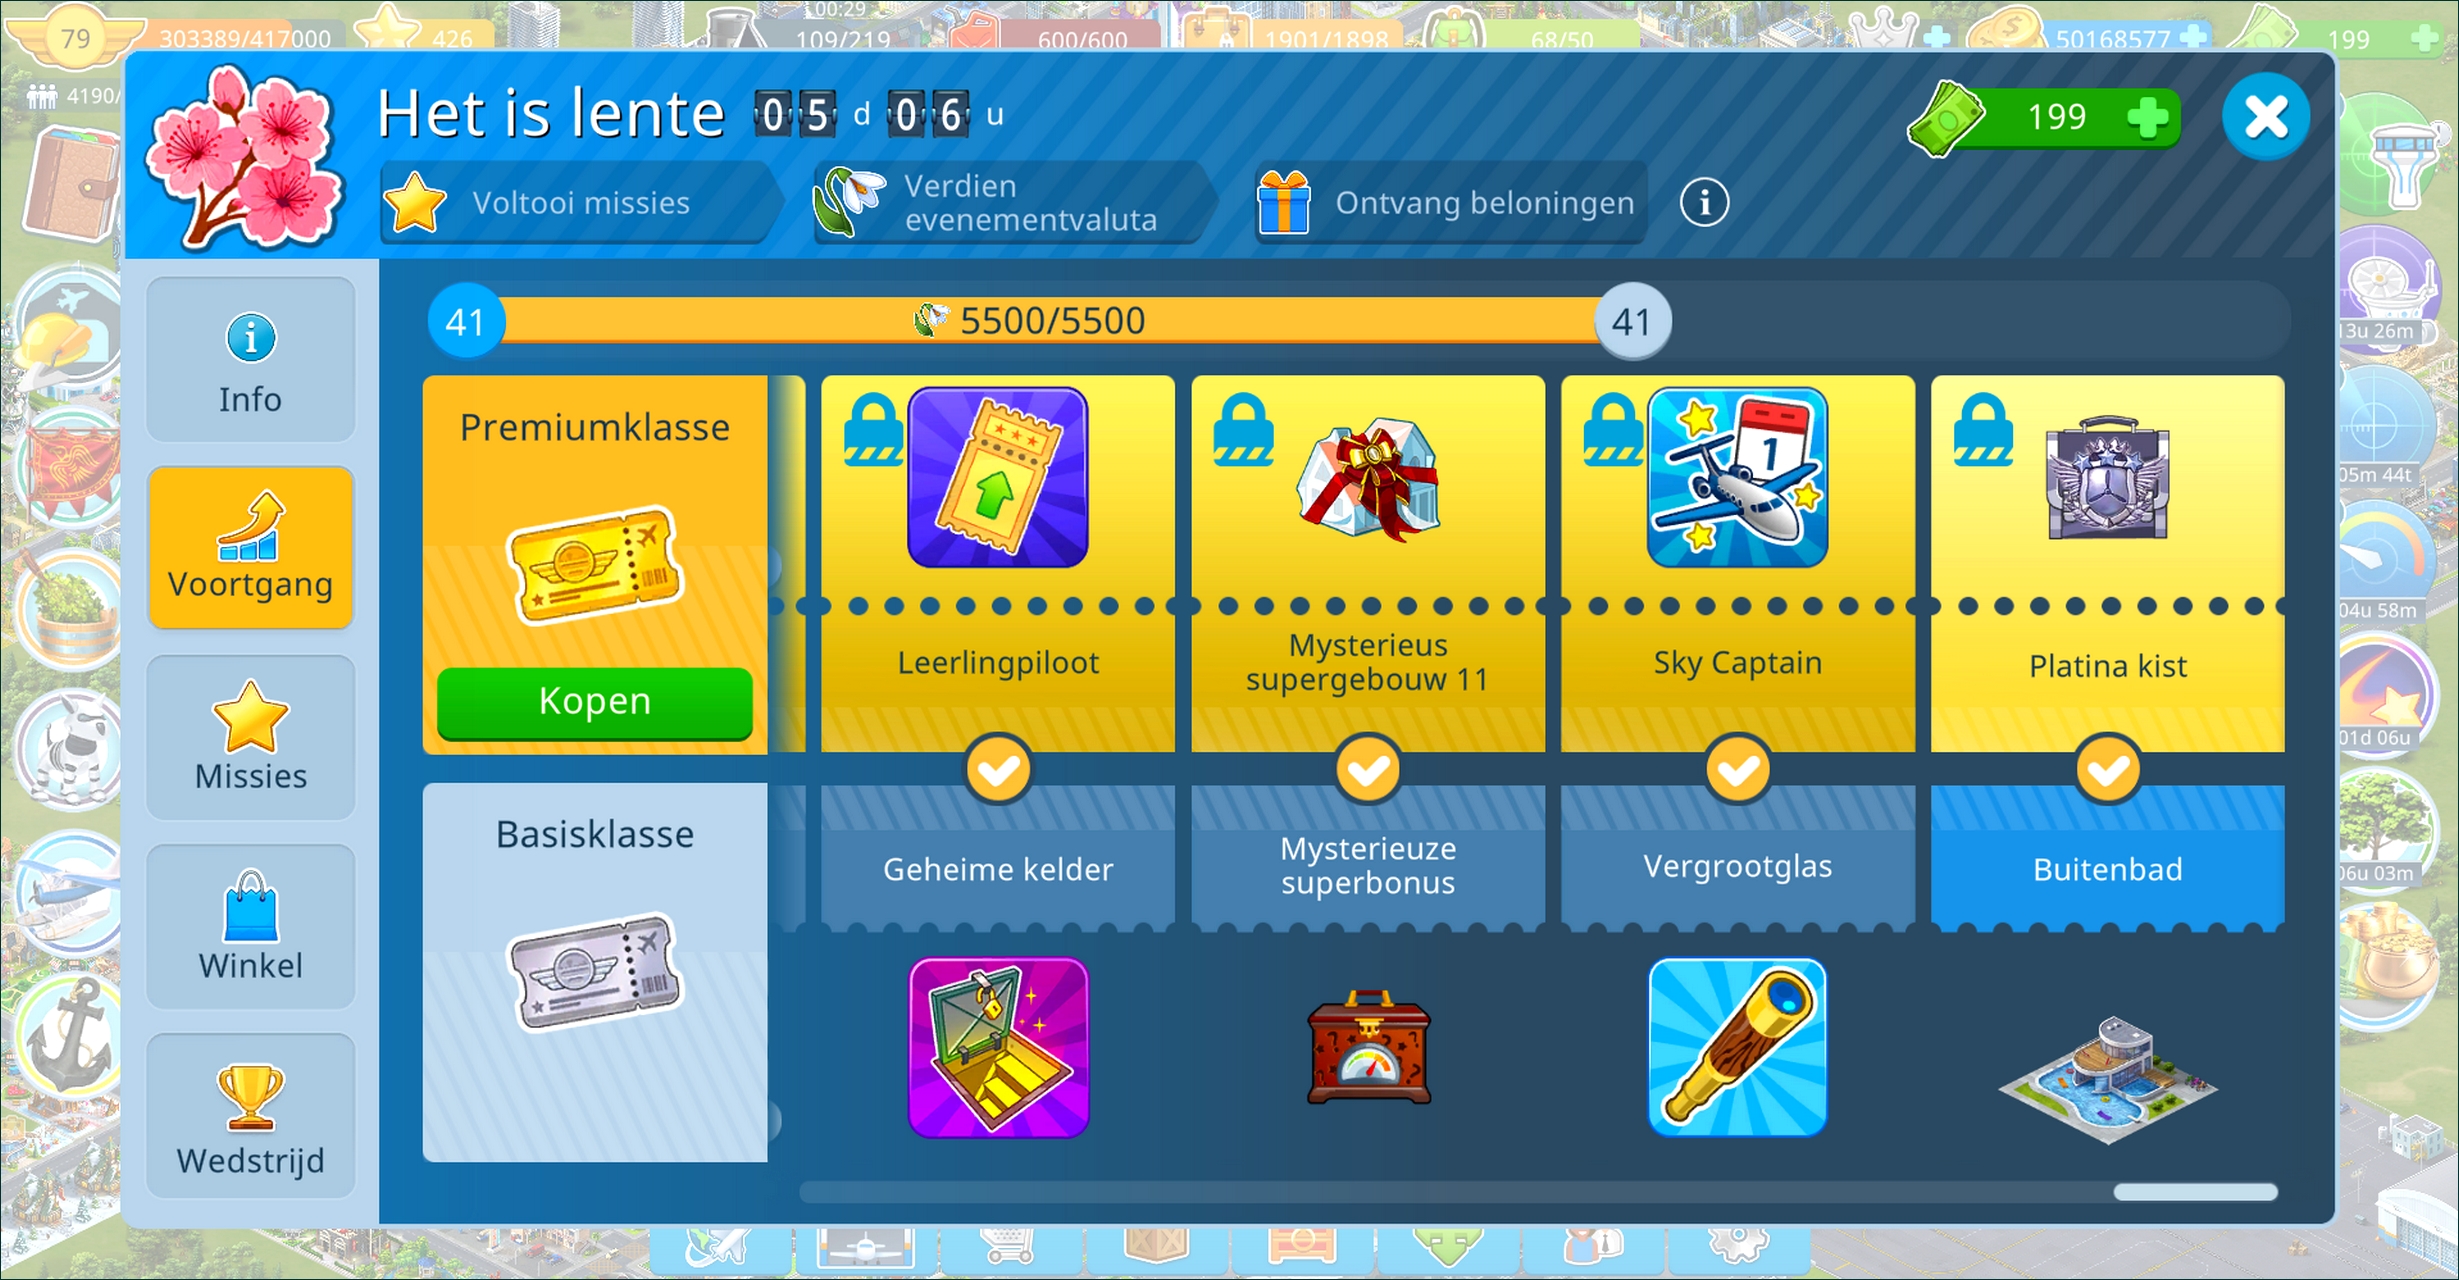Image resolution: width=2459 pixels, height=1280 pixels.
Task: Click the Het is lente title
Action: tap(550, 113)
